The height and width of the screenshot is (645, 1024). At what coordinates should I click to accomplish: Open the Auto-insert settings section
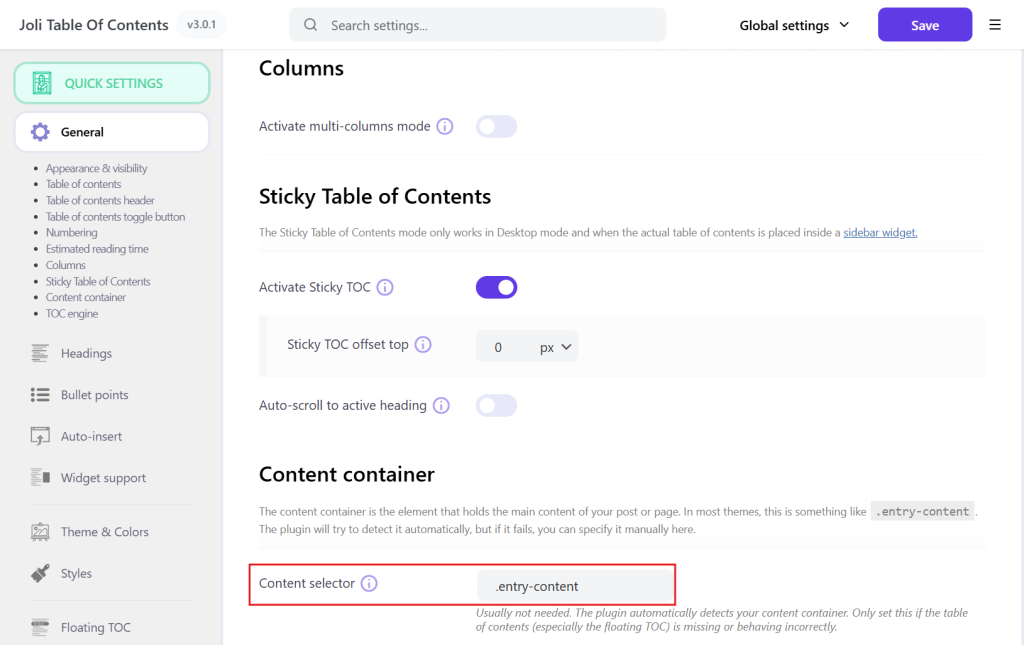[91, 436]
